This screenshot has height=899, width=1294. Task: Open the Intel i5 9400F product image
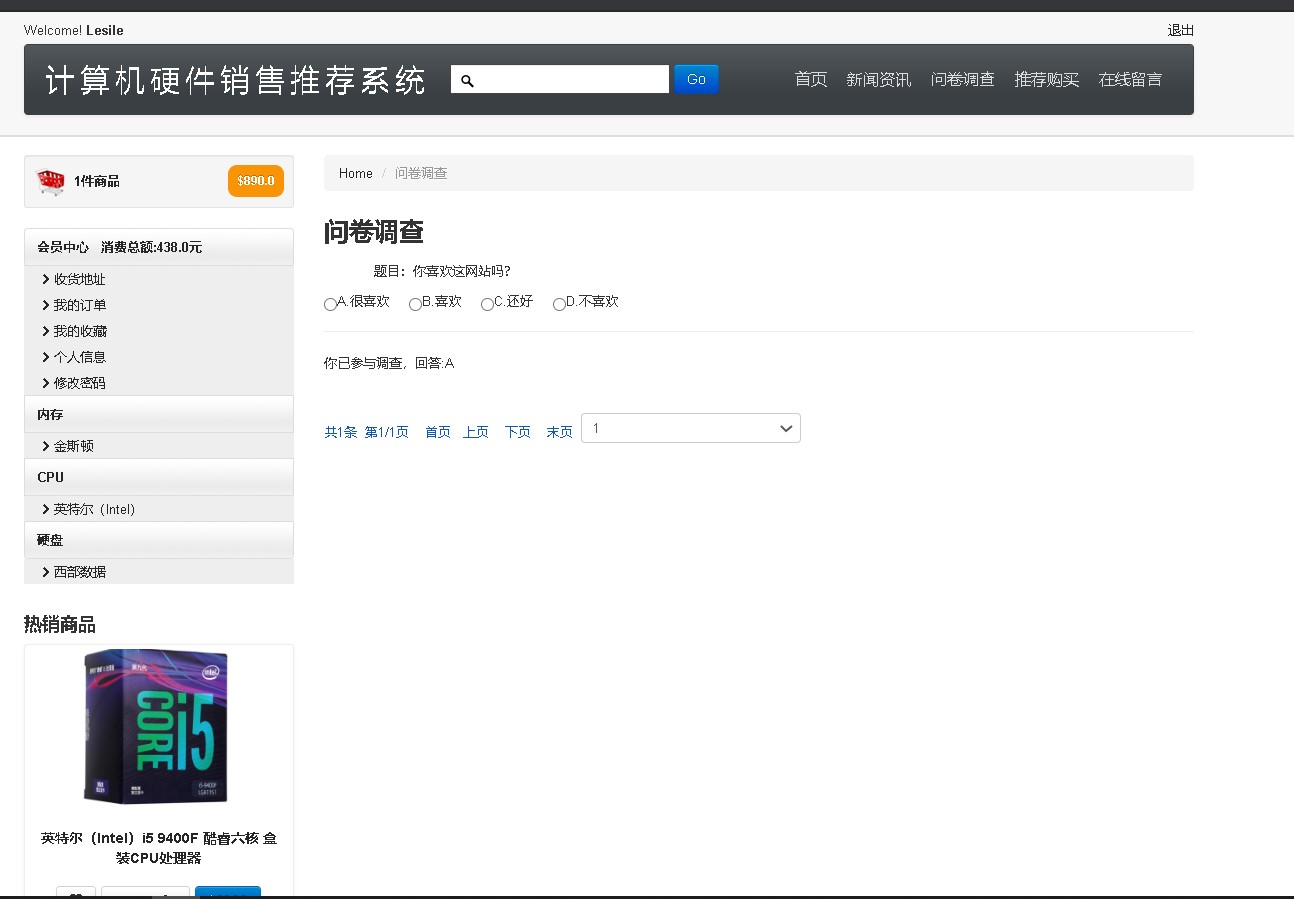(156, 726)
